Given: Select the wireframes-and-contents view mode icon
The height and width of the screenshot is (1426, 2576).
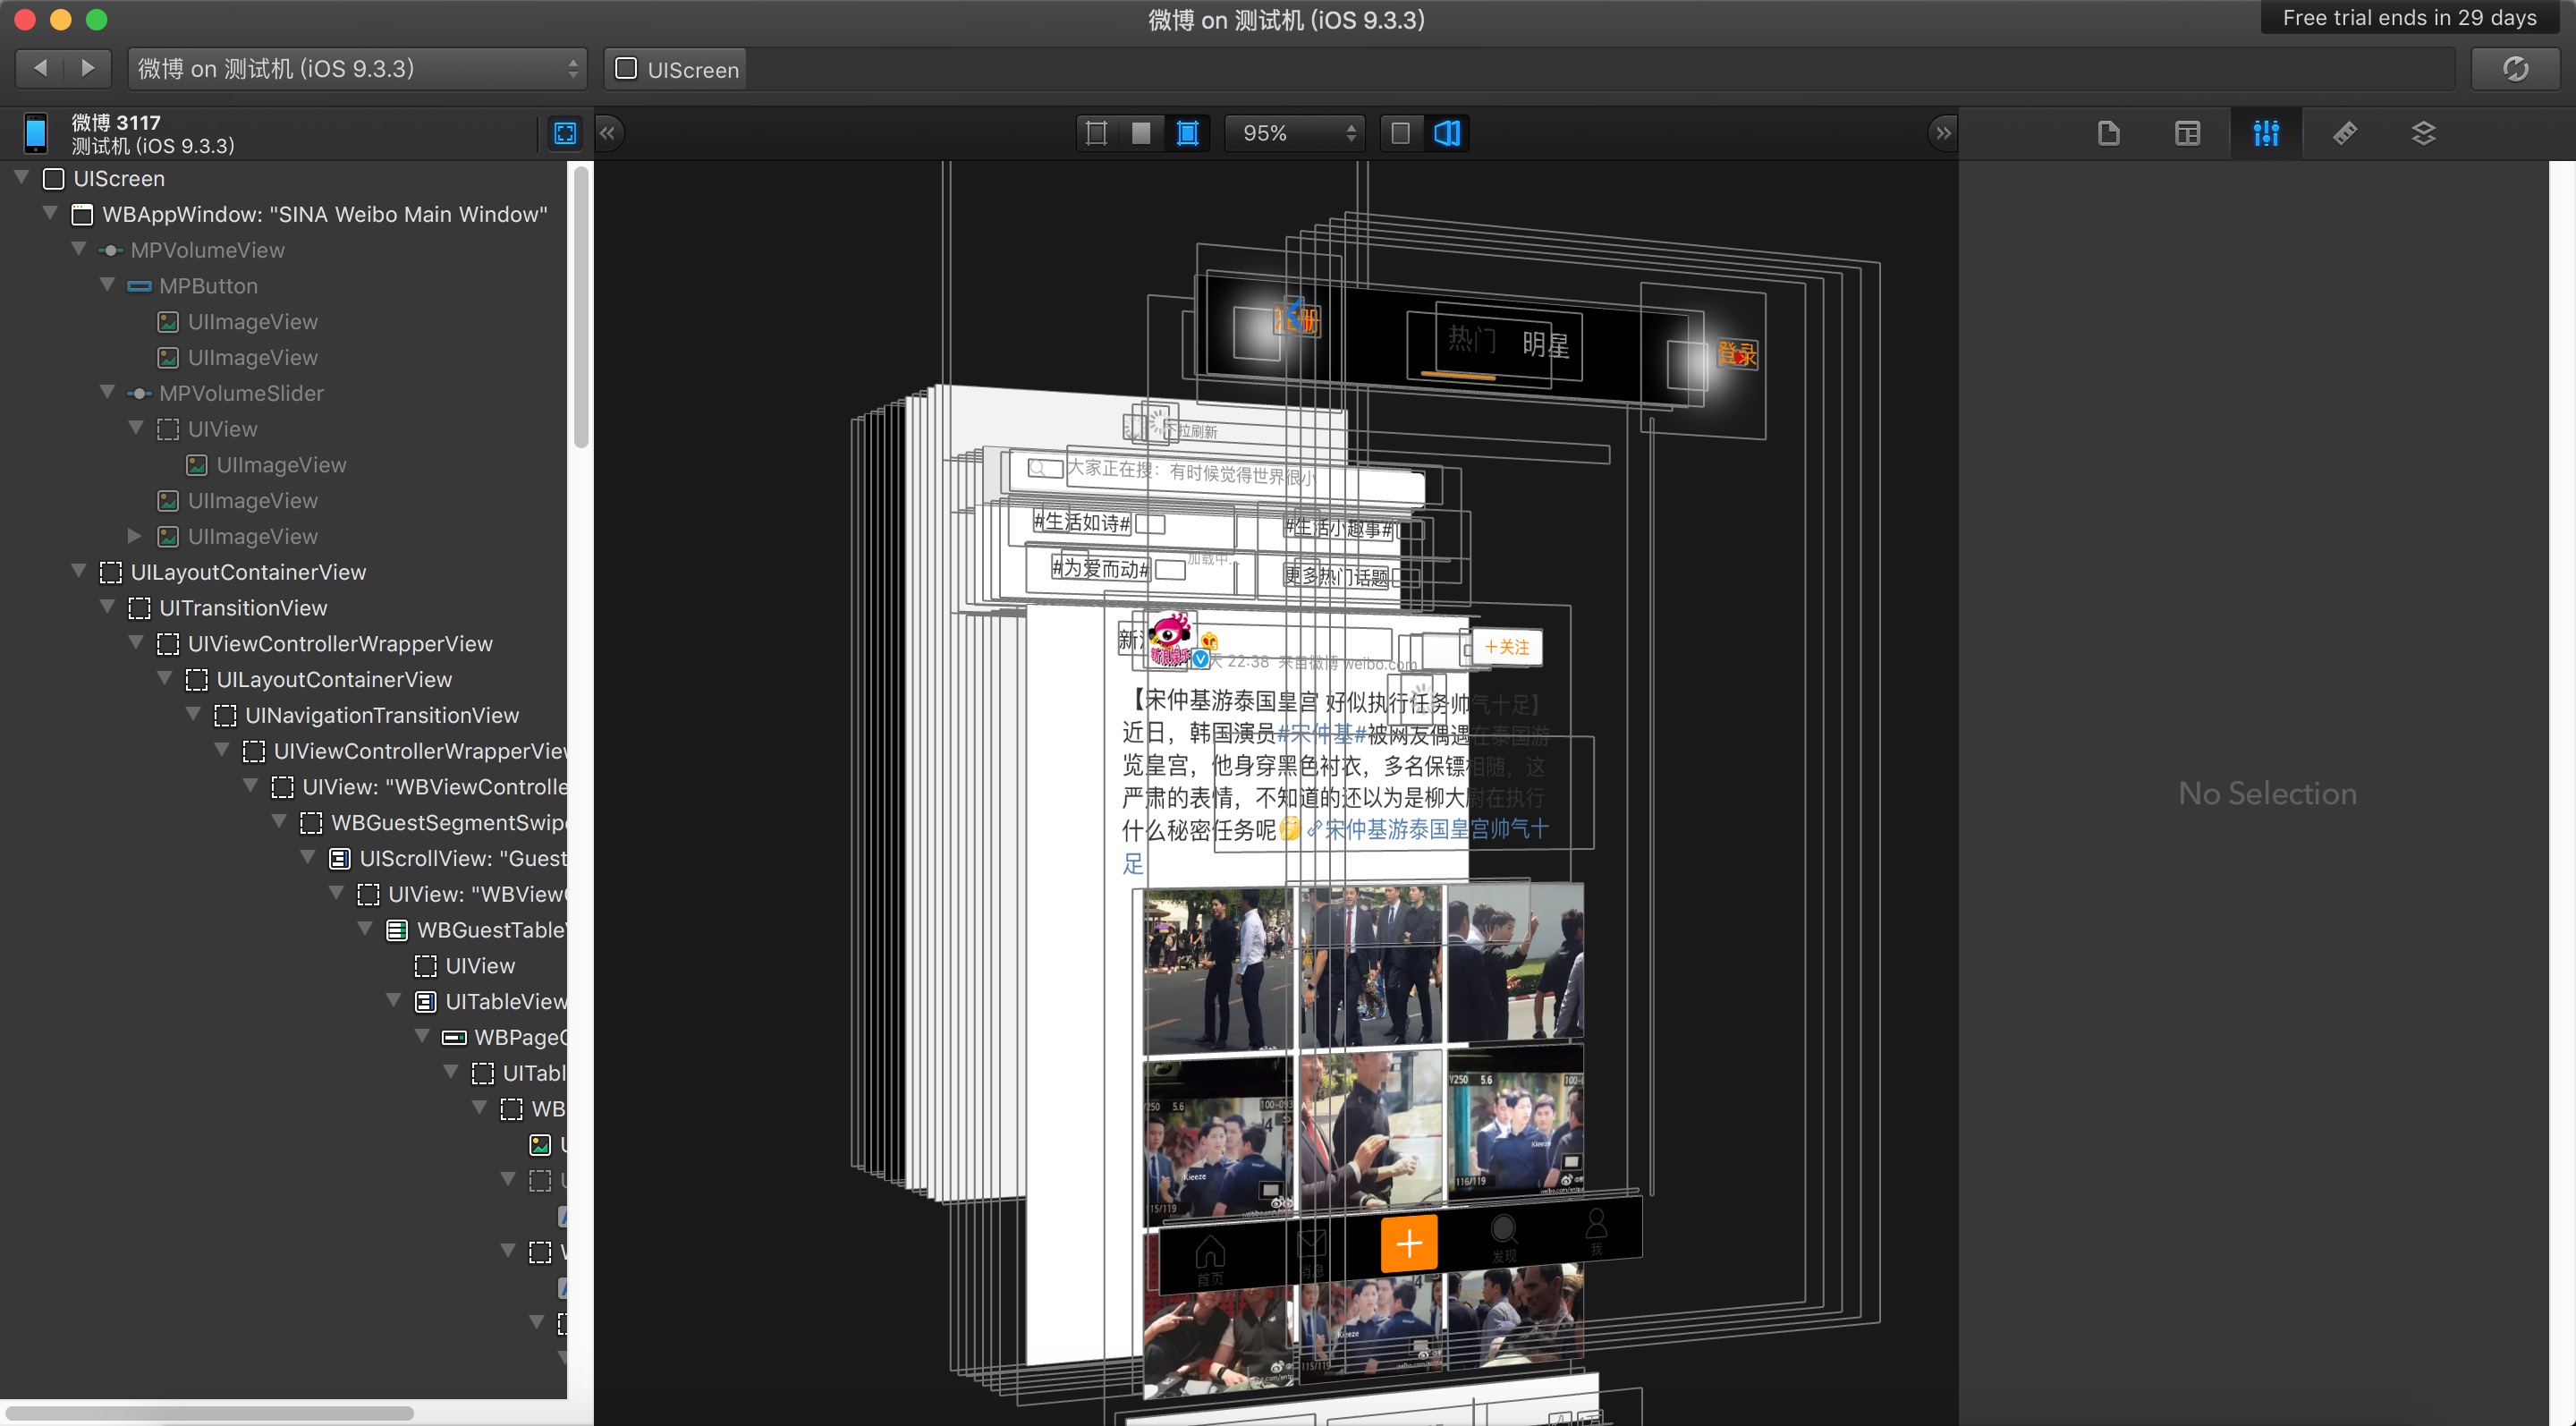Looking at the screenshot, I should [x=1187, y=133].
